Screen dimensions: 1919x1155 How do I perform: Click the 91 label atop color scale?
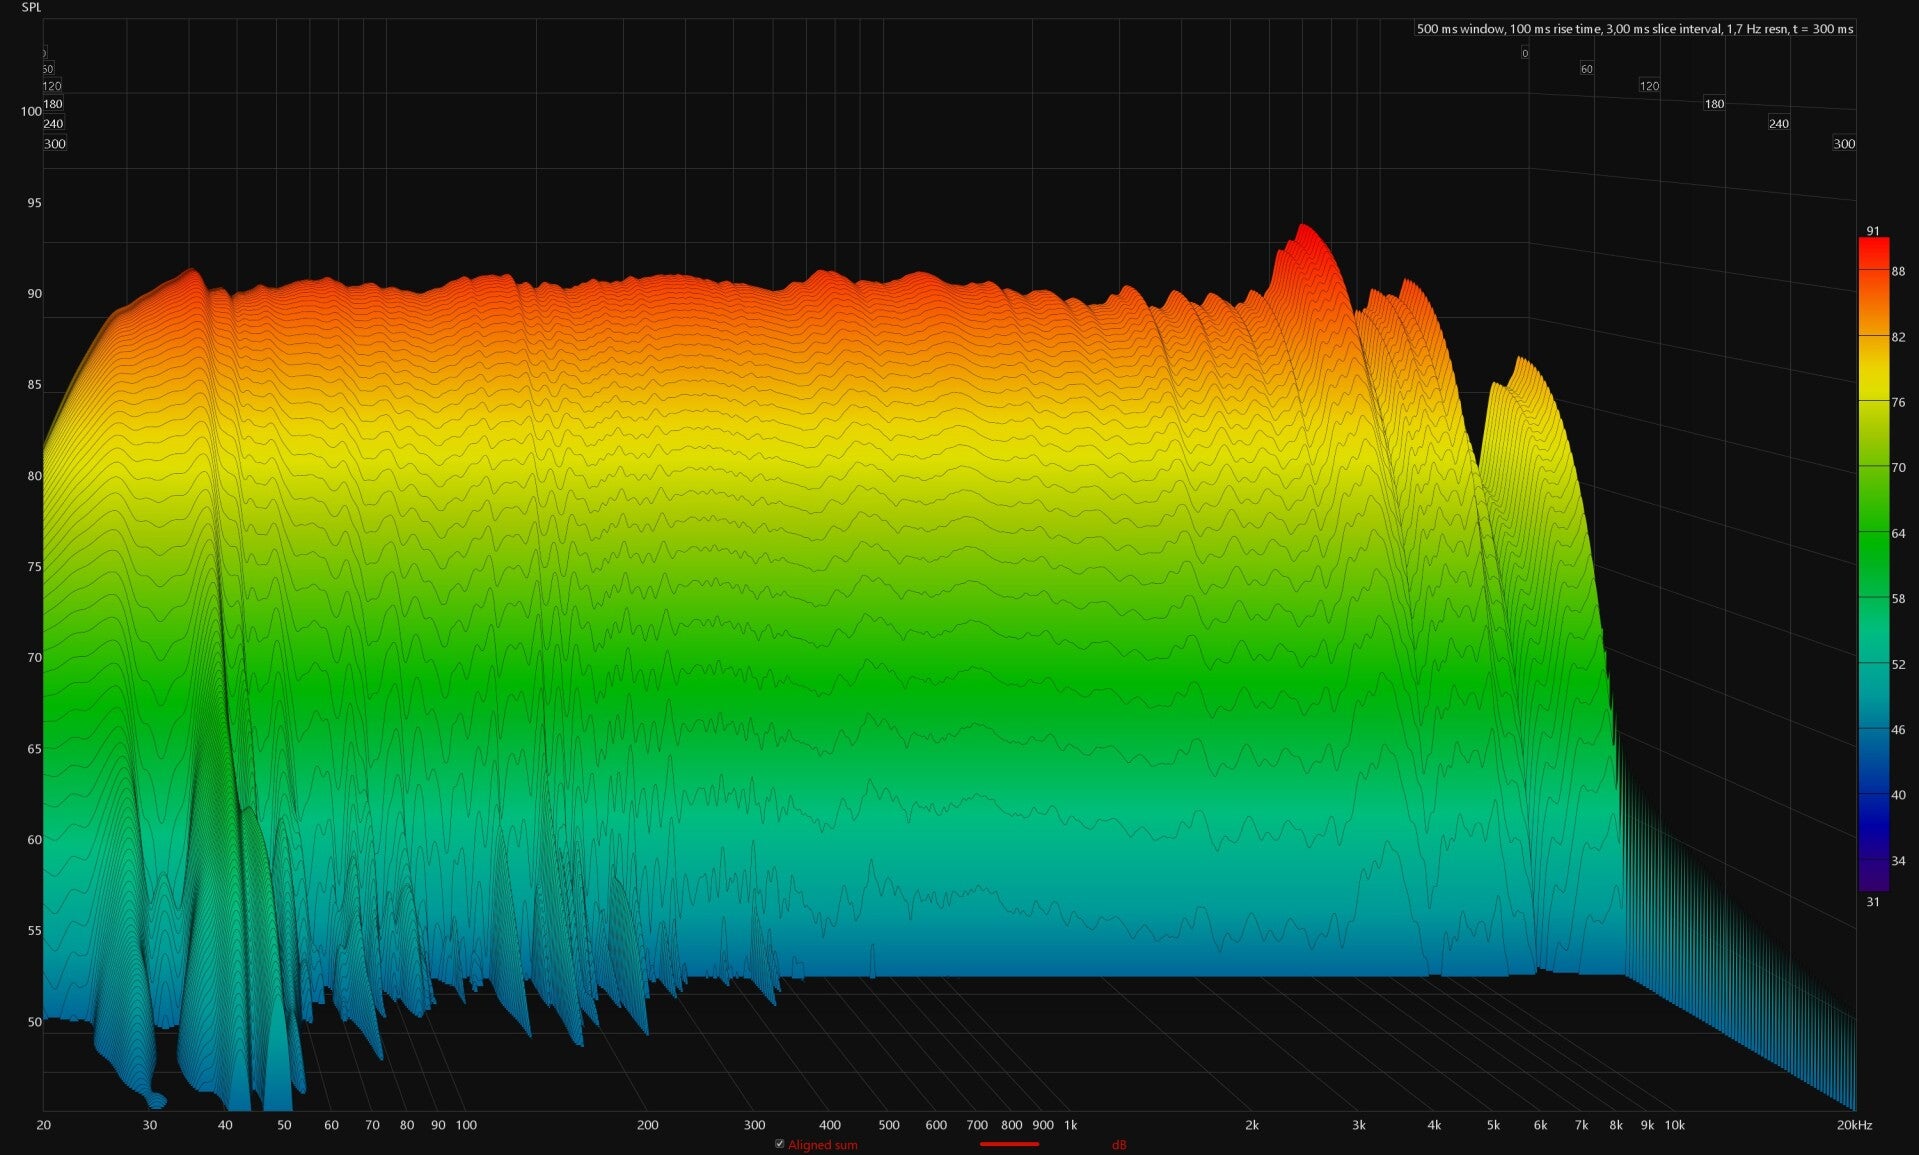(1872, 231)
